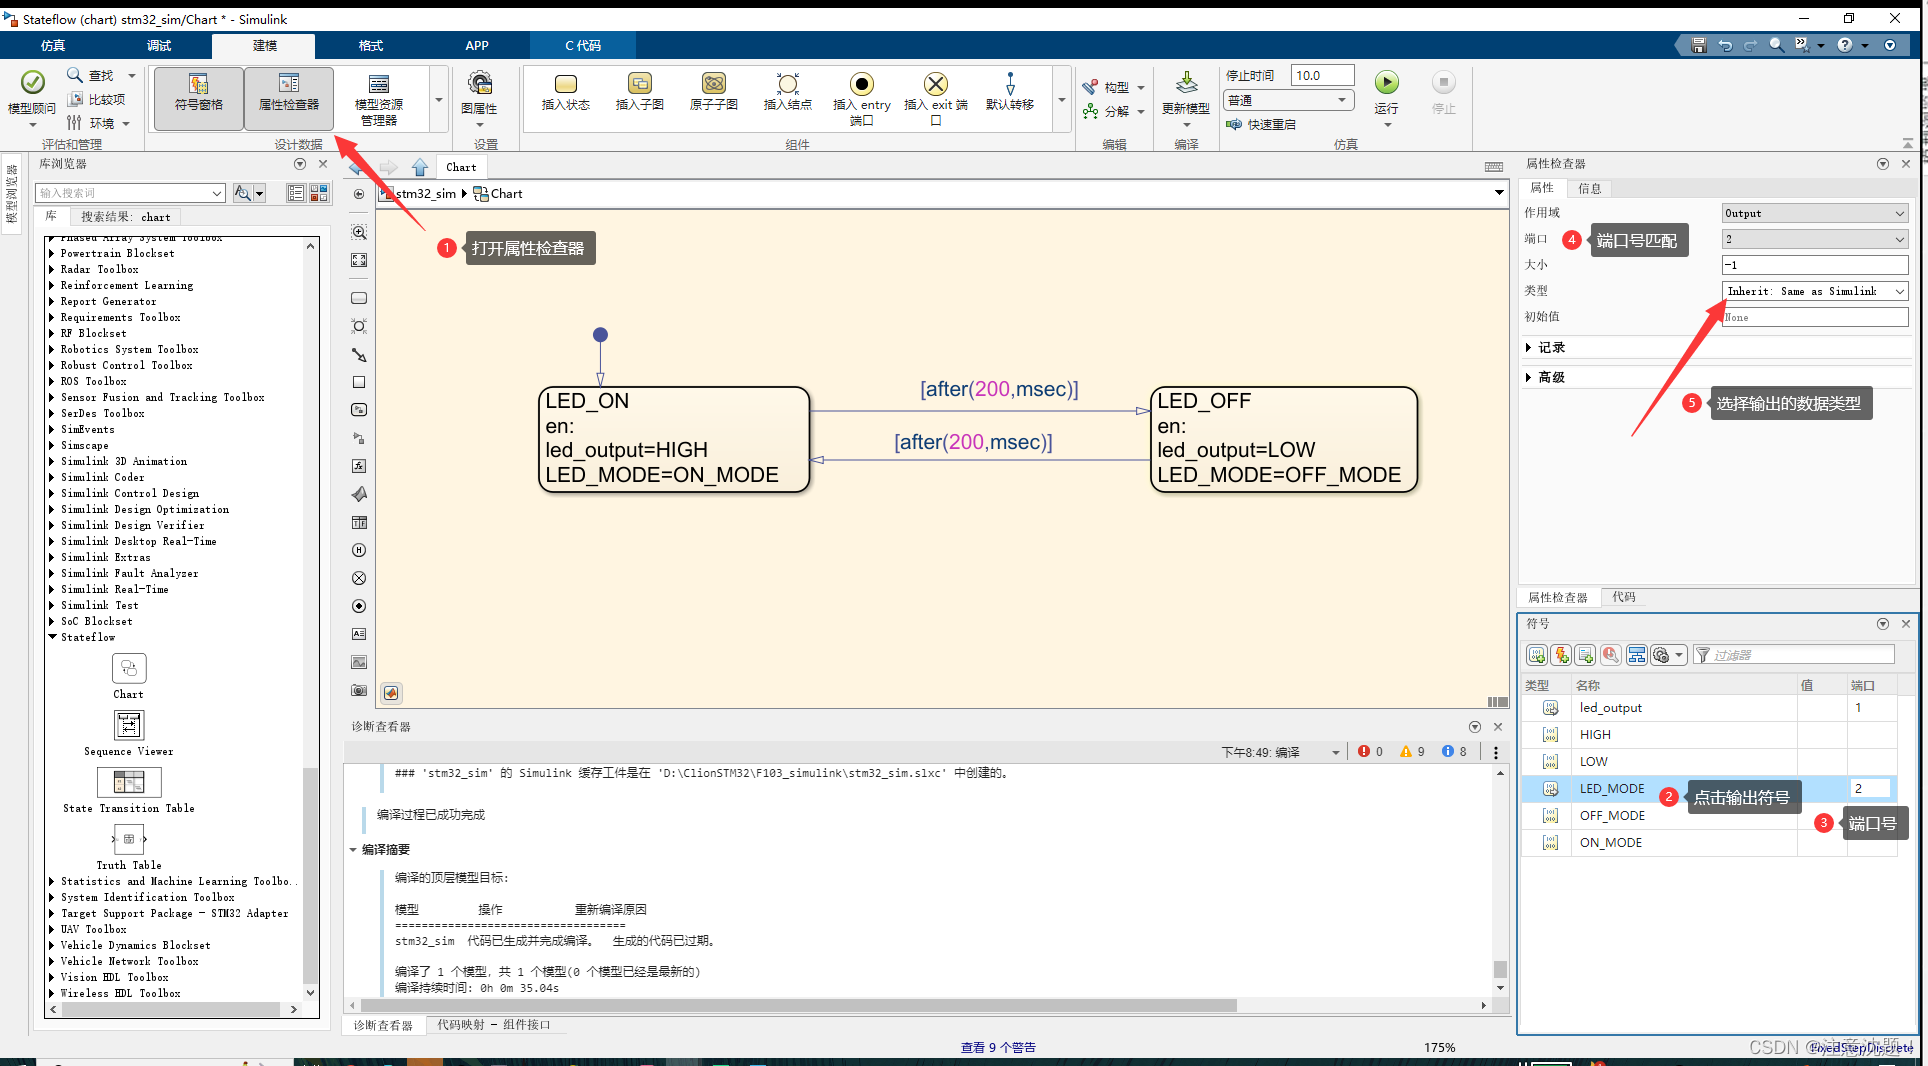Open the simulation mode (普通) dropdown

(x=1288, y=100)
